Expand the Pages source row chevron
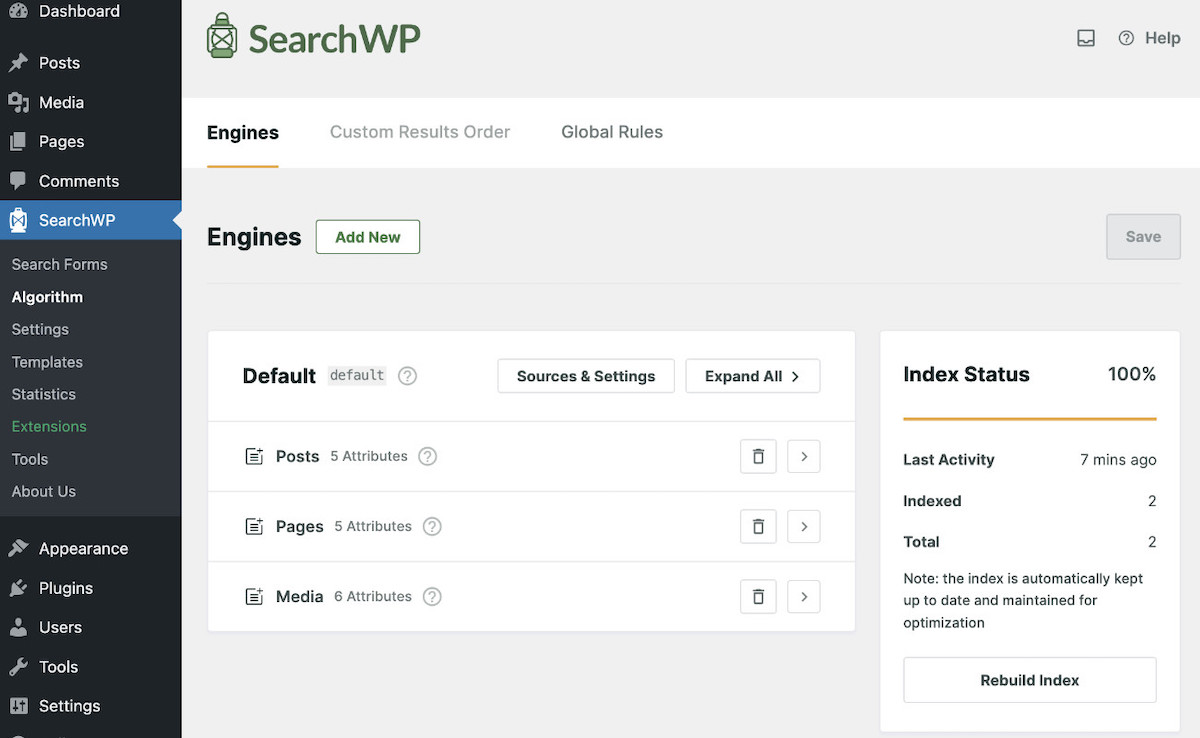This screenshot has width=1200, height=738. coord(804,526)
